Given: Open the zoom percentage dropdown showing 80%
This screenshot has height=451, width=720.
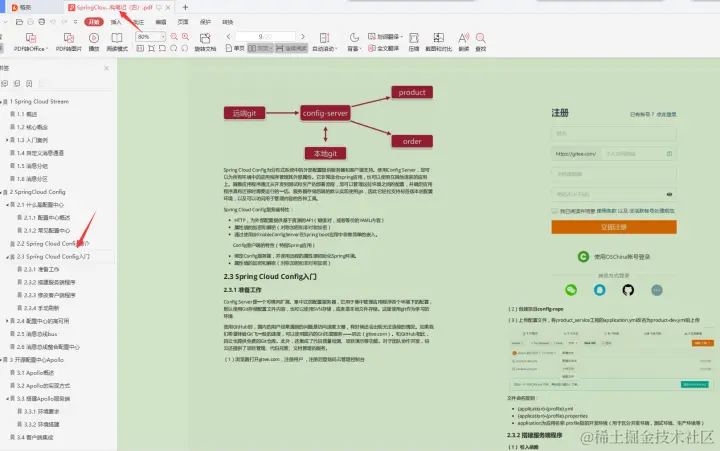Looking at the screenshot, I should click(x=163, y=36).
